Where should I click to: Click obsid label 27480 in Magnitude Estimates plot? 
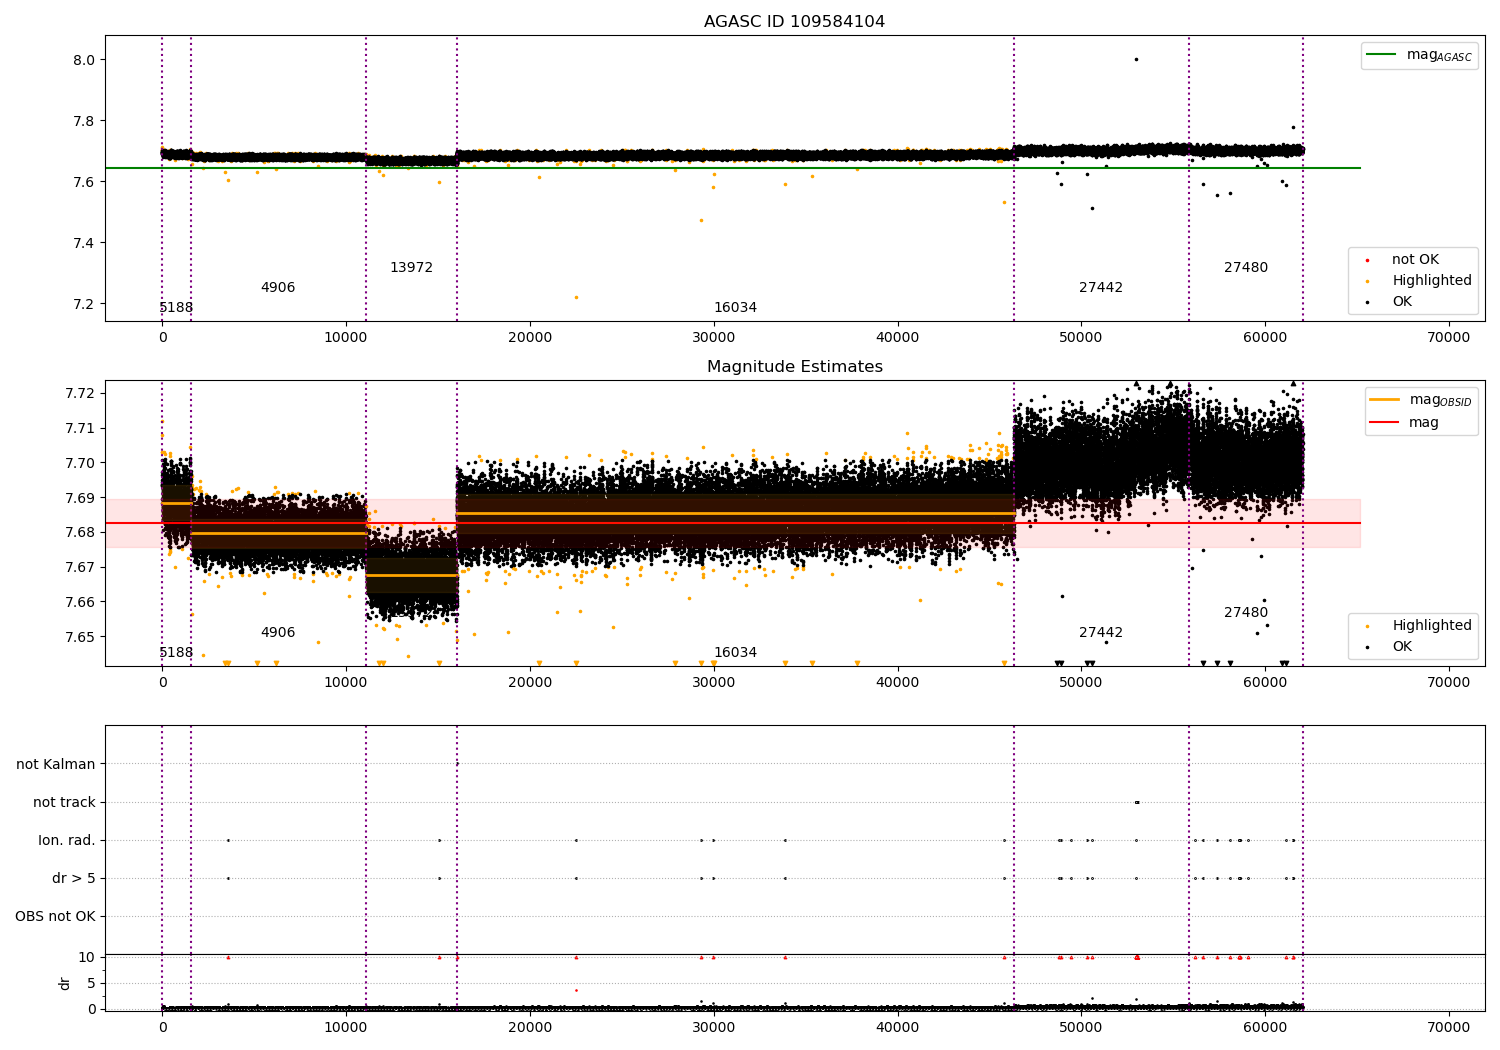(x=1246, y=613)
